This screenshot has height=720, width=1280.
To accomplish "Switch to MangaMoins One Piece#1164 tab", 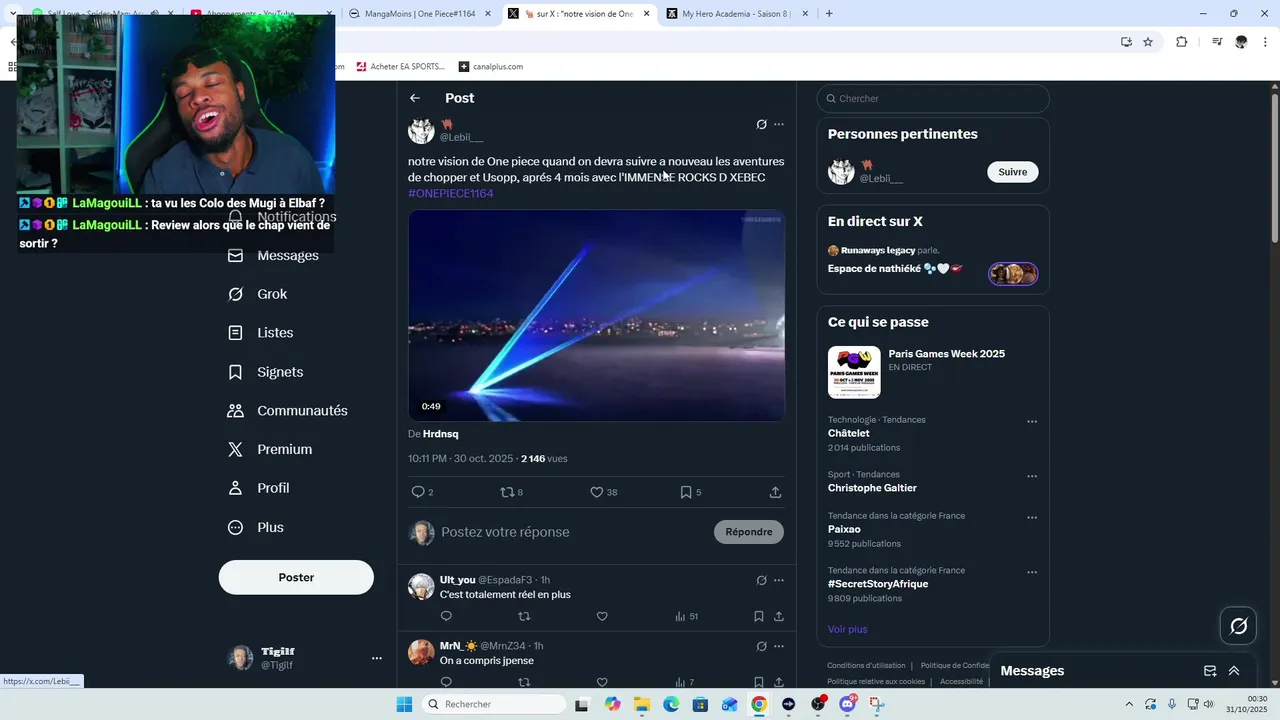I will [x=418, y=14].
